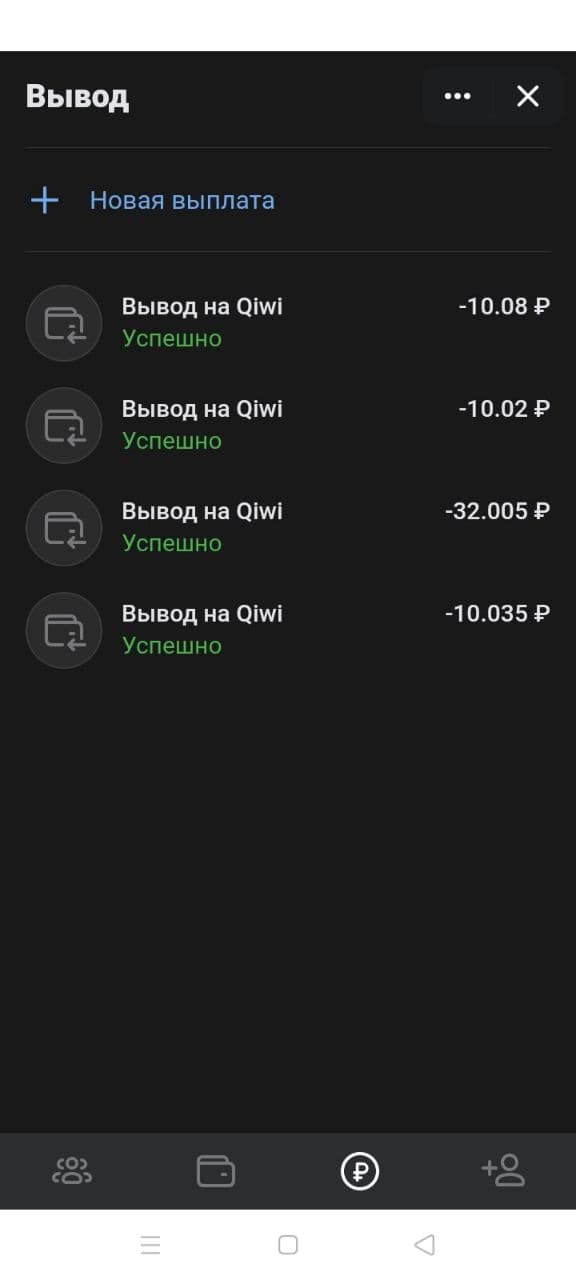Tap wallet icon of the -32.005 ₽ withdrawal

point(64,528)
